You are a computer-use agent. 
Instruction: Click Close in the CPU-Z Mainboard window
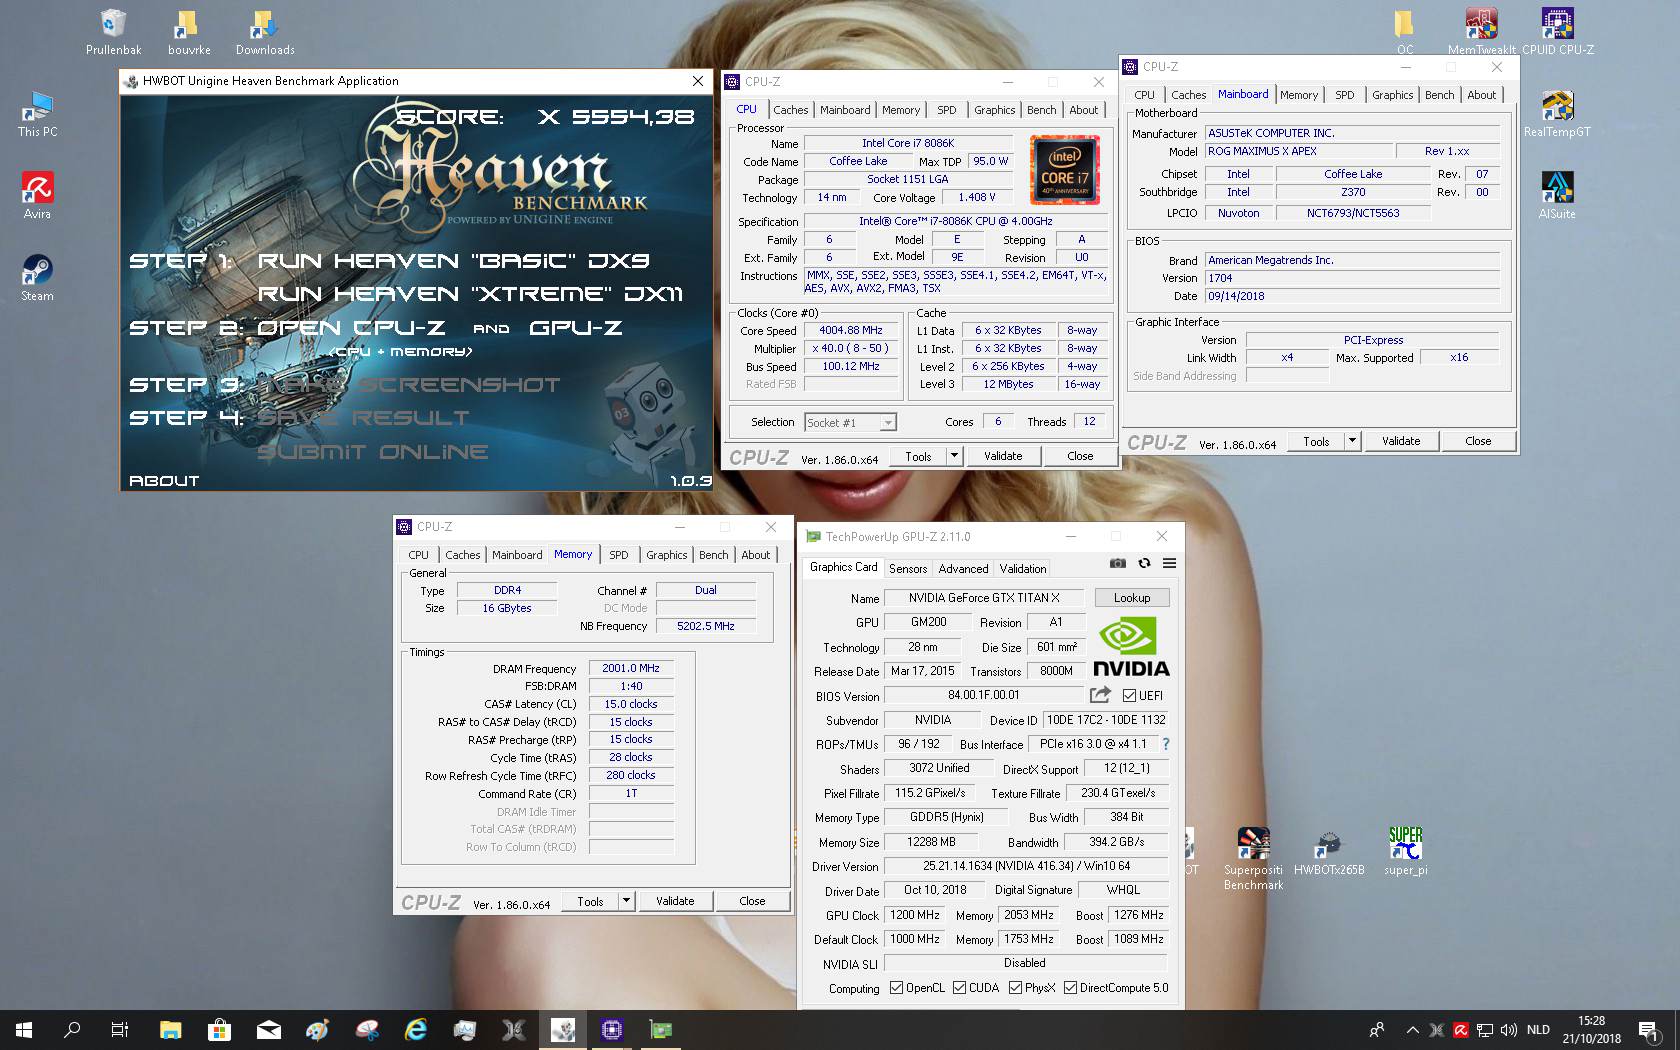click(1478, 441)
